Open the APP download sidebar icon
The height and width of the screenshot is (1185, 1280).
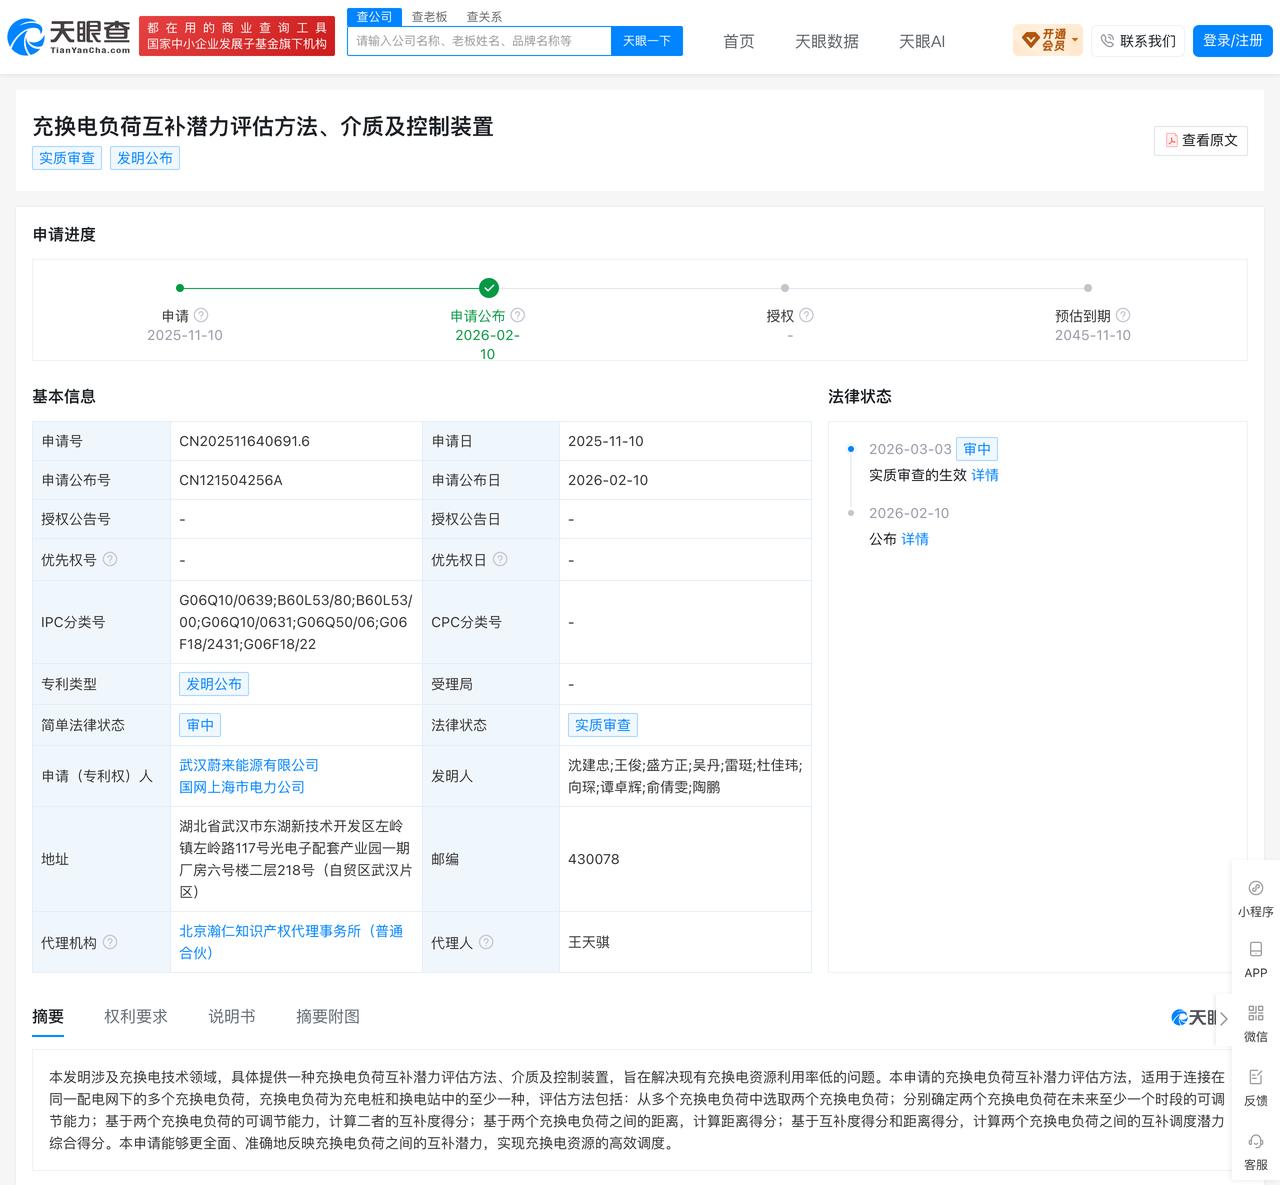(x=1256, y=949)
